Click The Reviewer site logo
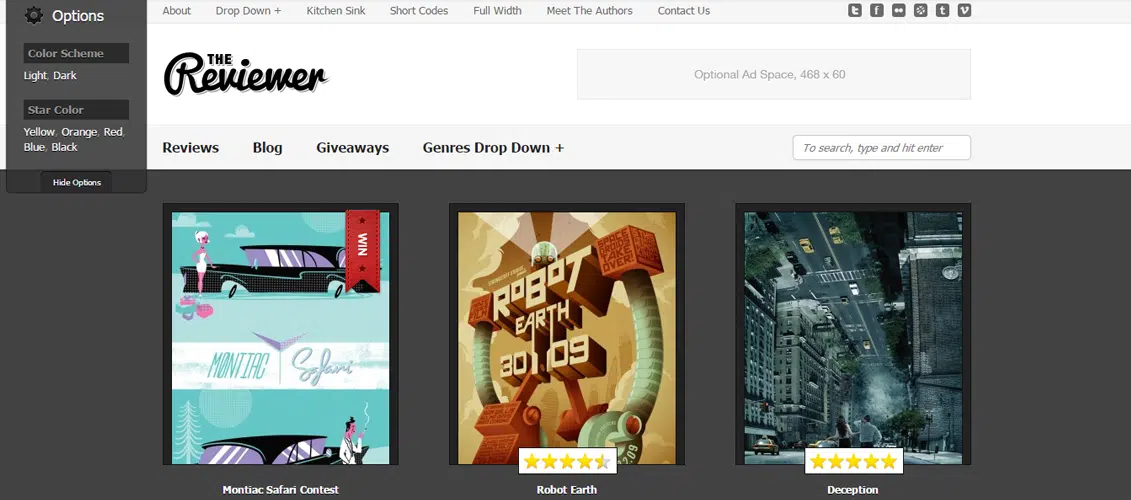Viewport: 1131px width, 500px height. click(246, 74)
